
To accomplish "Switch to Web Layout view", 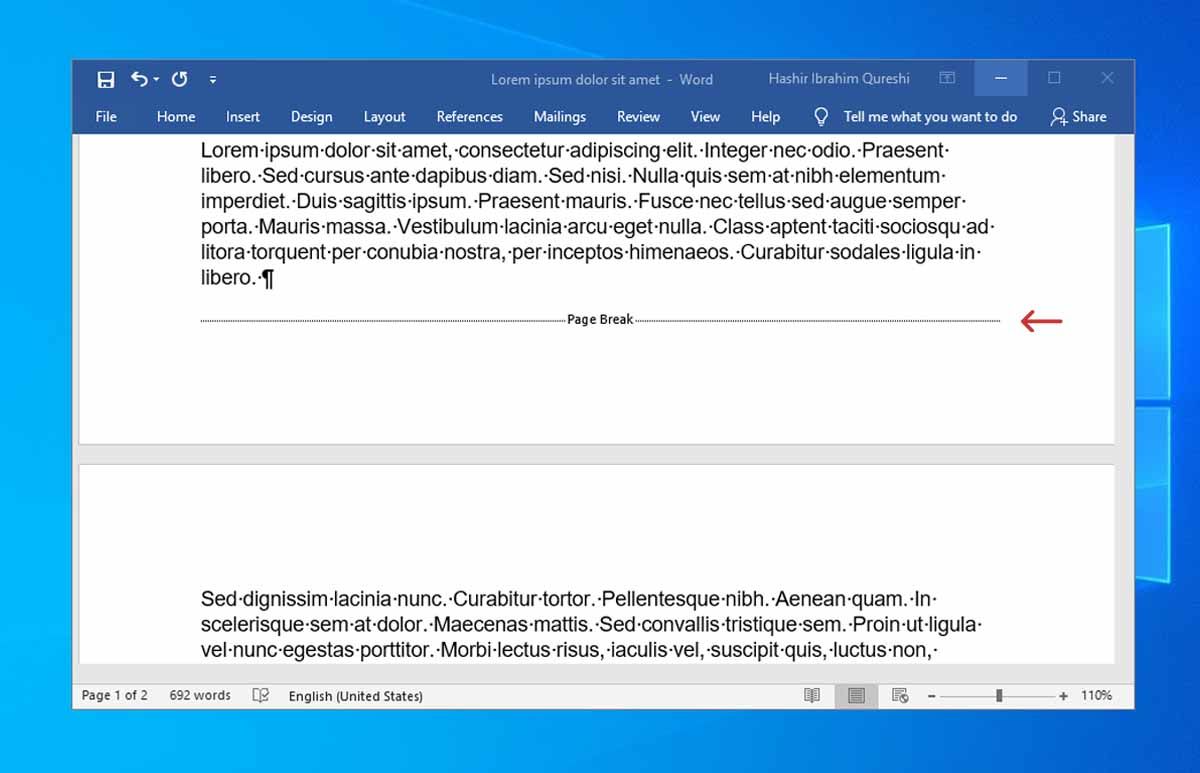I will tap(898, 695).
